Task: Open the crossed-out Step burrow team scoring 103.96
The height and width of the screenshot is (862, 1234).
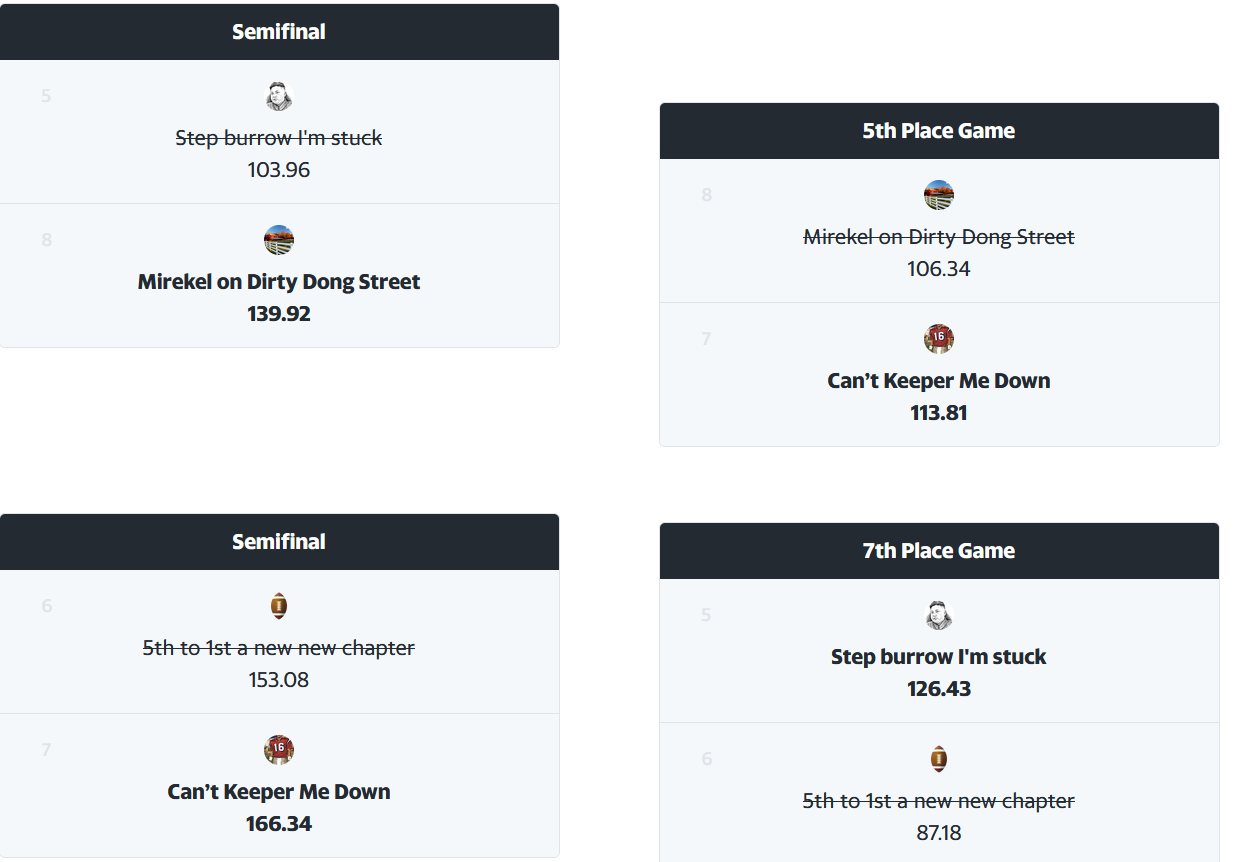Action: [x=279, y=138]
